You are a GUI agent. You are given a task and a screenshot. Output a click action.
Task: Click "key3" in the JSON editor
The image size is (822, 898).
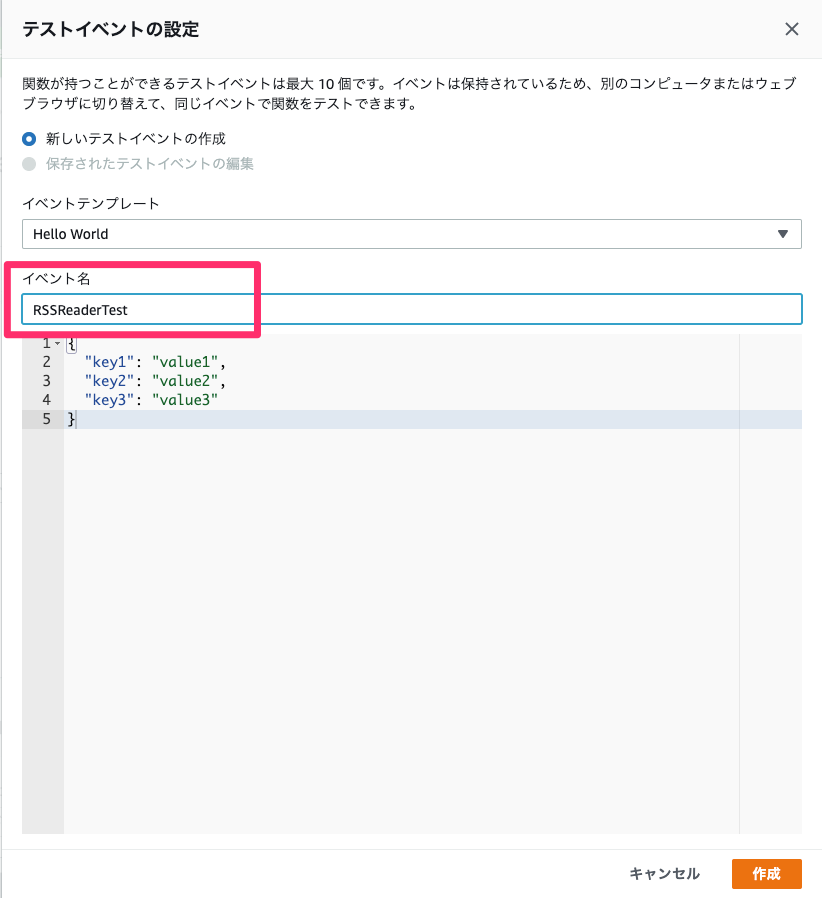(108, 399)
